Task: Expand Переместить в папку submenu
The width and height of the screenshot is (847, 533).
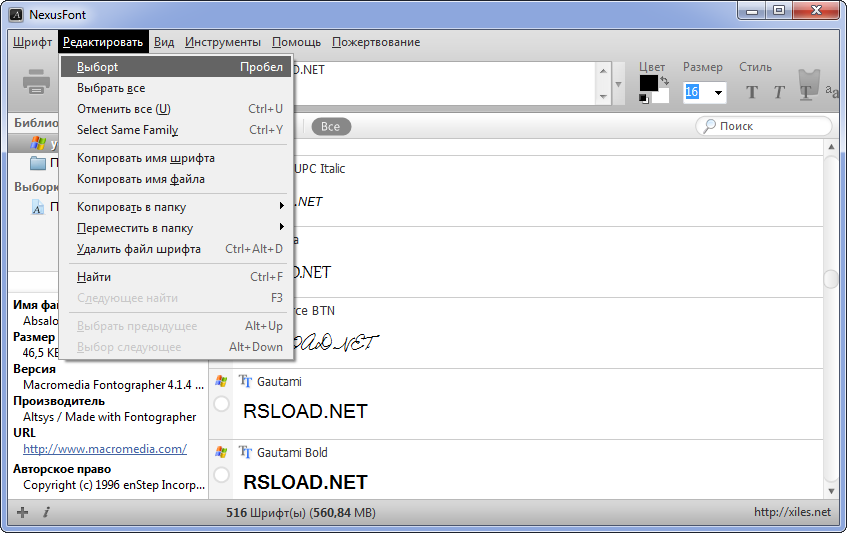Action: coord(281,227)
